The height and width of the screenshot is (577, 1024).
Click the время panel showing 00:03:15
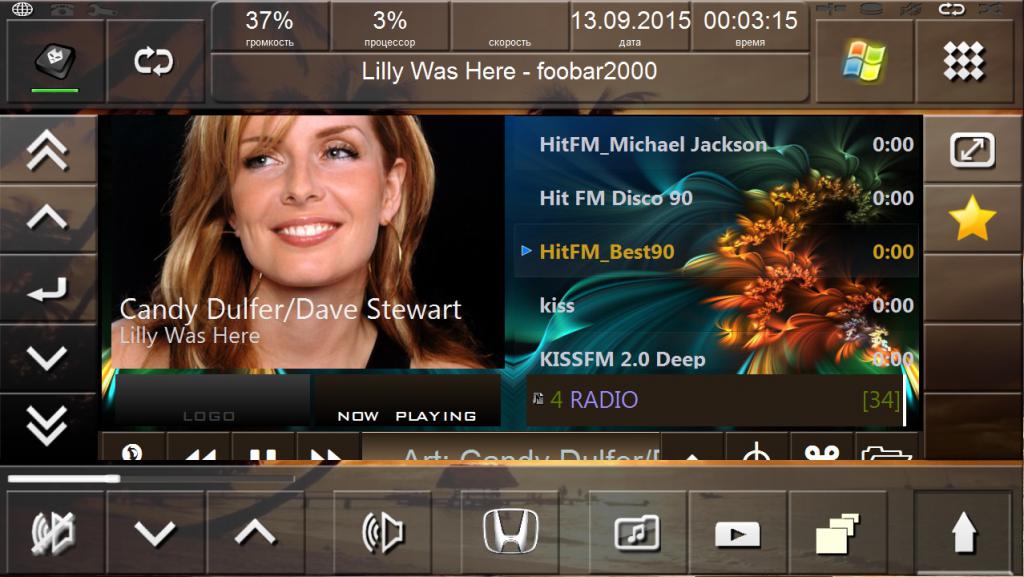pos(750,27)
